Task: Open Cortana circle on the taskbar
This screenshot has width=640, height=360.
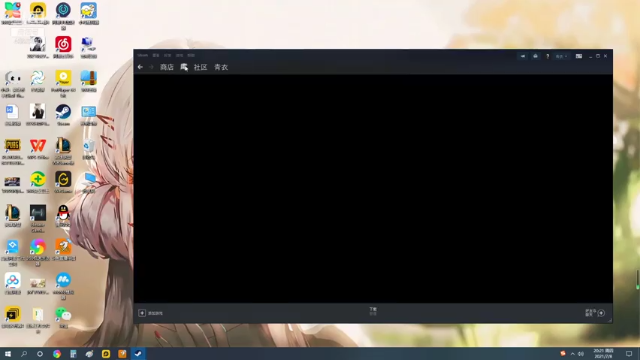Action: (40, 353)
